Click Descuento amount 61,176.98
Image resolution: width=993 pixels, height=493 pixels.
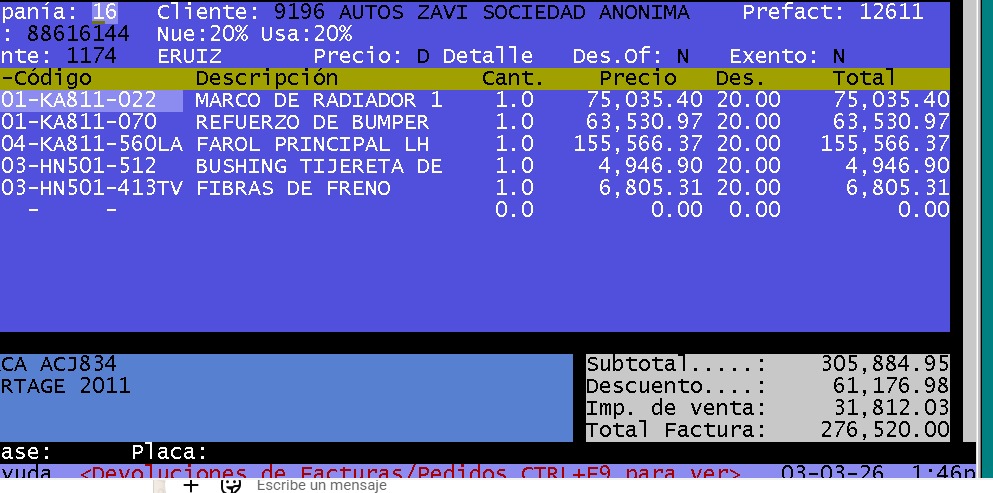(891, 386)
